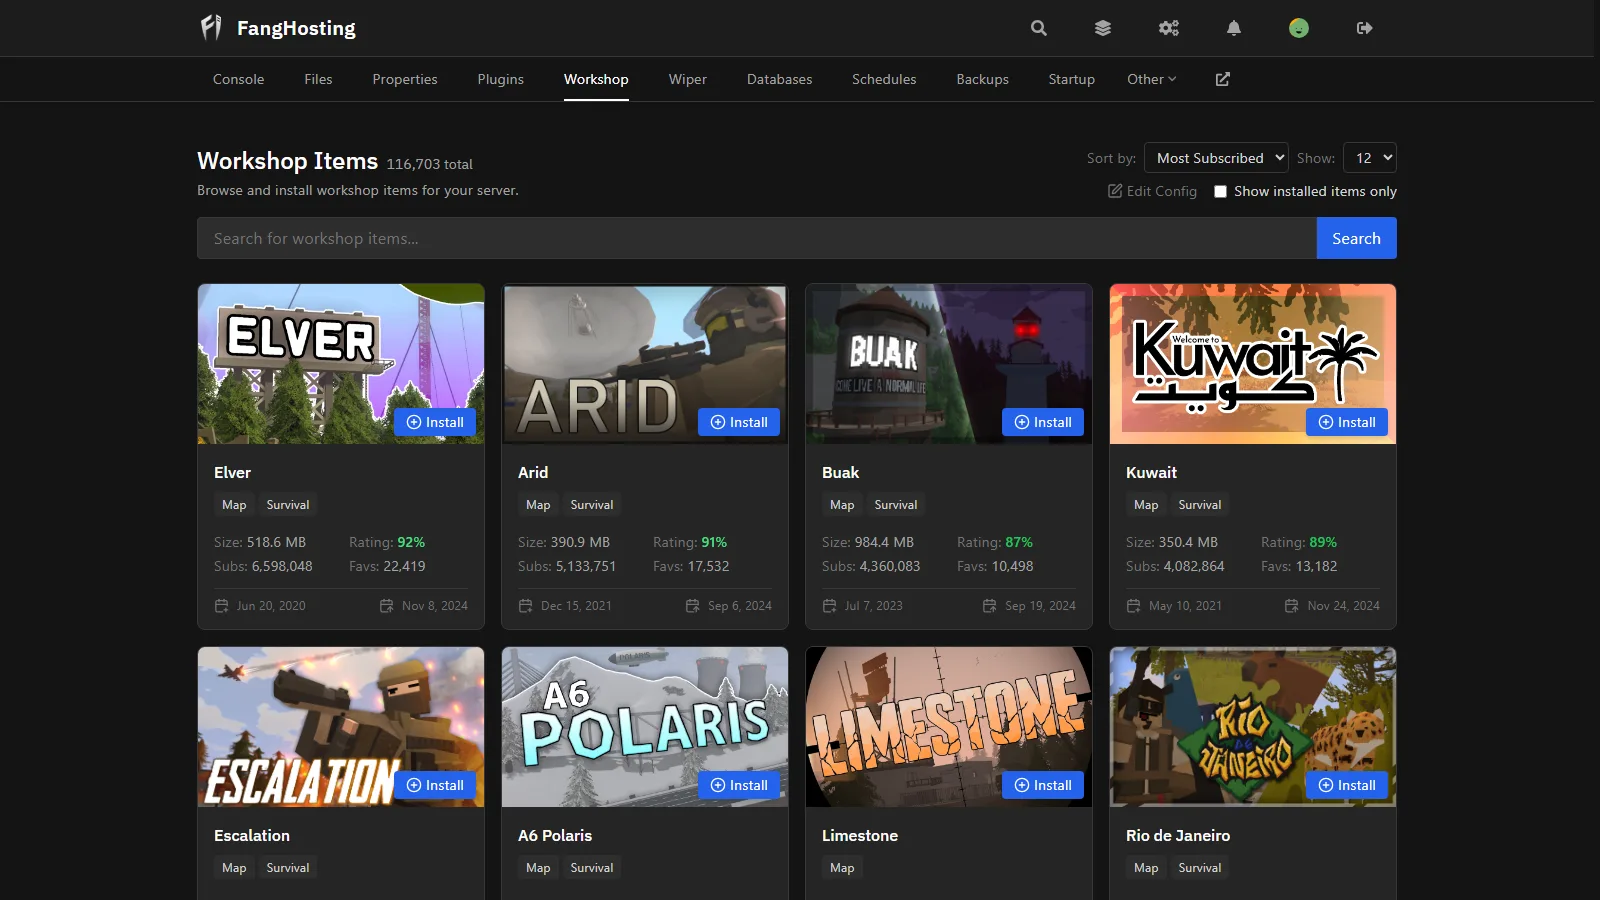Viewport: 1600px width, 900px height.
Task: Open the admin gears icon in header
Action: pos(1169,28)
